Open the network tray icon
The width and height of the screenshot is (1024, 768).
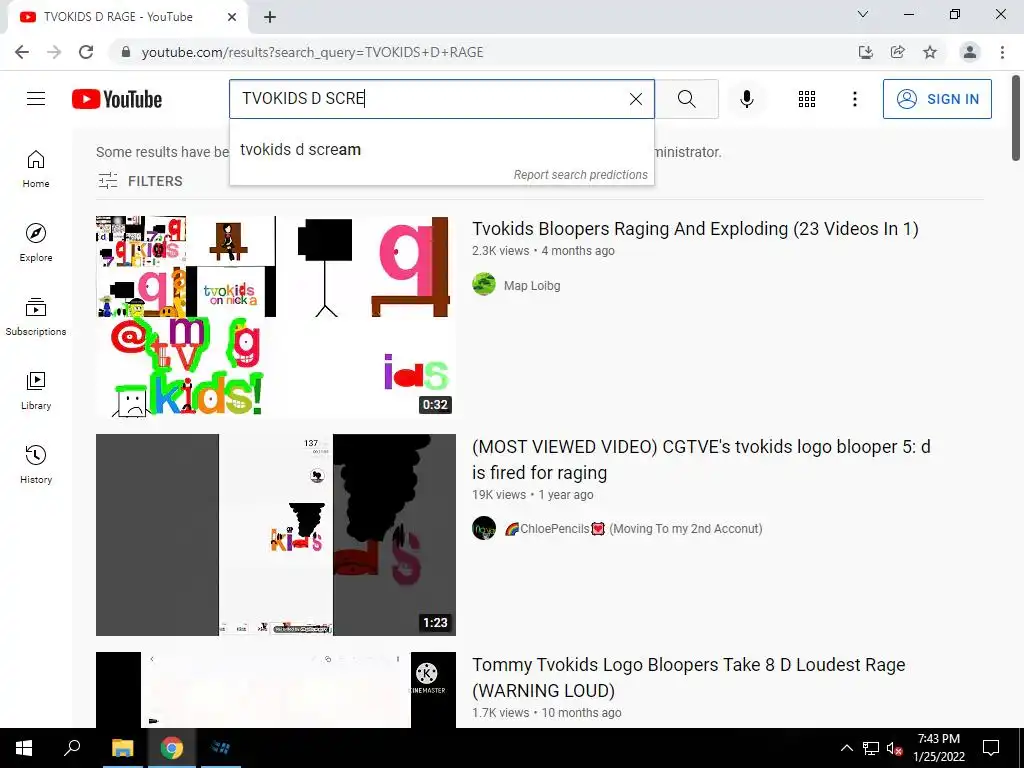point(871,748)
